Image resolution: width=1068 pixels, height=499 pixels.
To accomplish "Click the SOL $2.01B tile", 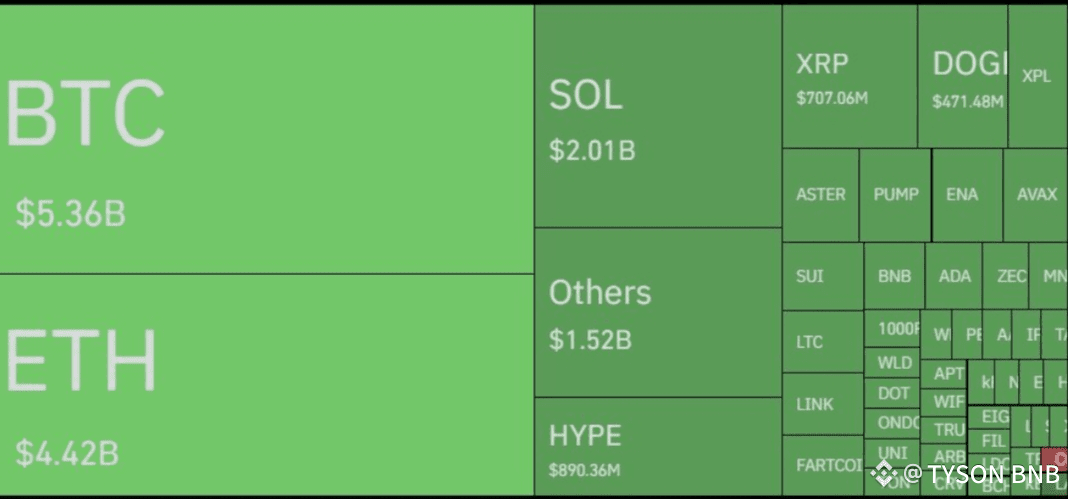I will (x=657, y=116).
